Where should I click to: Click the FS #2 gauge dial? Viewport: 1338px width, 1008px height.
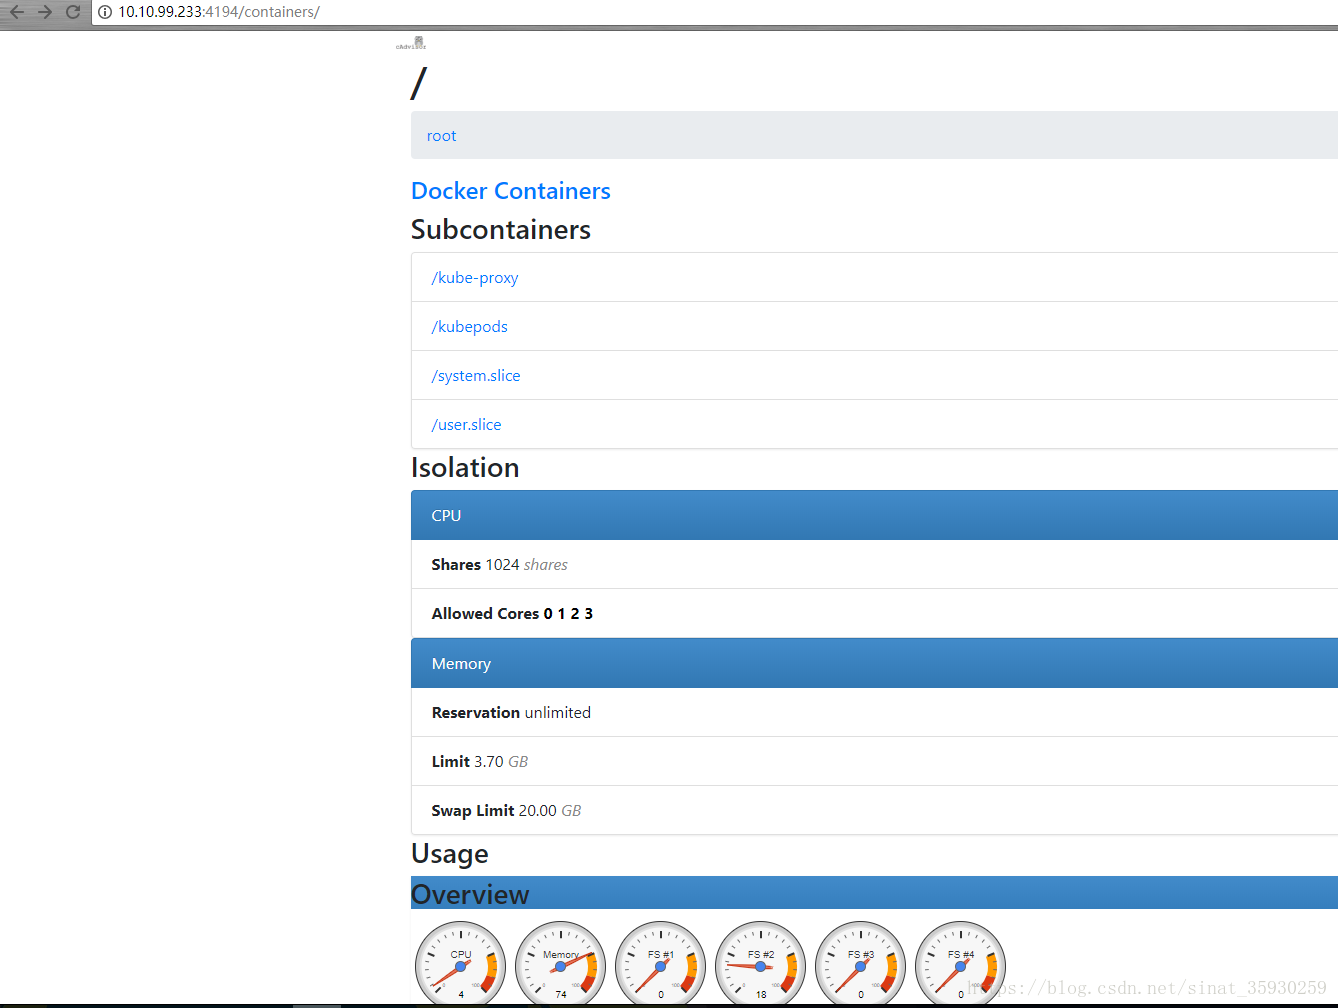760,964
